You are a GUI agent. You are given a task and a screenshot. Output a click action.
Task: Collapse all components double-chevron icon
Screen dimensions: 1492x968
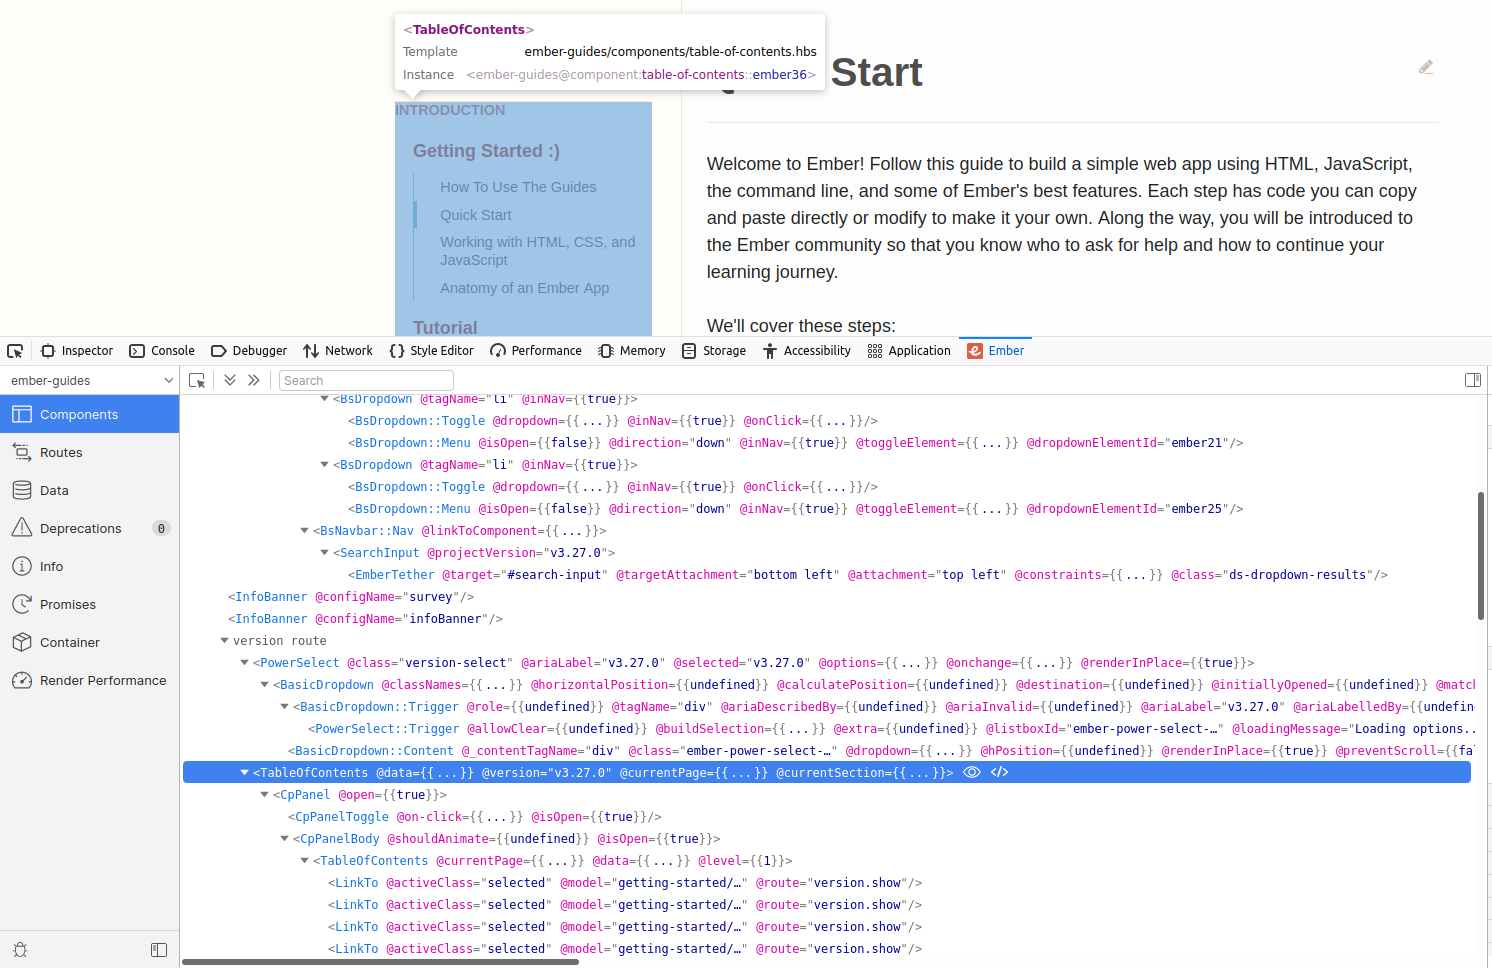tap(230, 380)
